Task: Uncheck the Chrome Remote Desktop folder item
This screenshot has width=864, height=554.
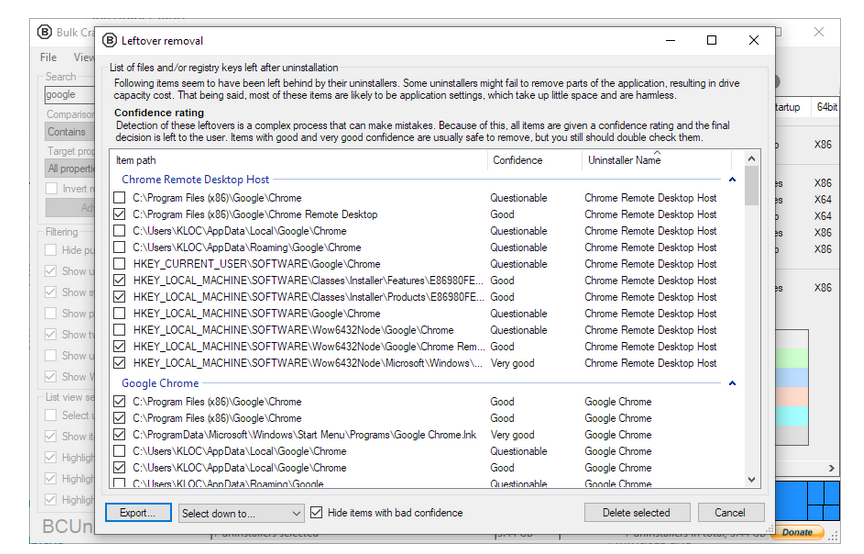Action: coord(119,214)
